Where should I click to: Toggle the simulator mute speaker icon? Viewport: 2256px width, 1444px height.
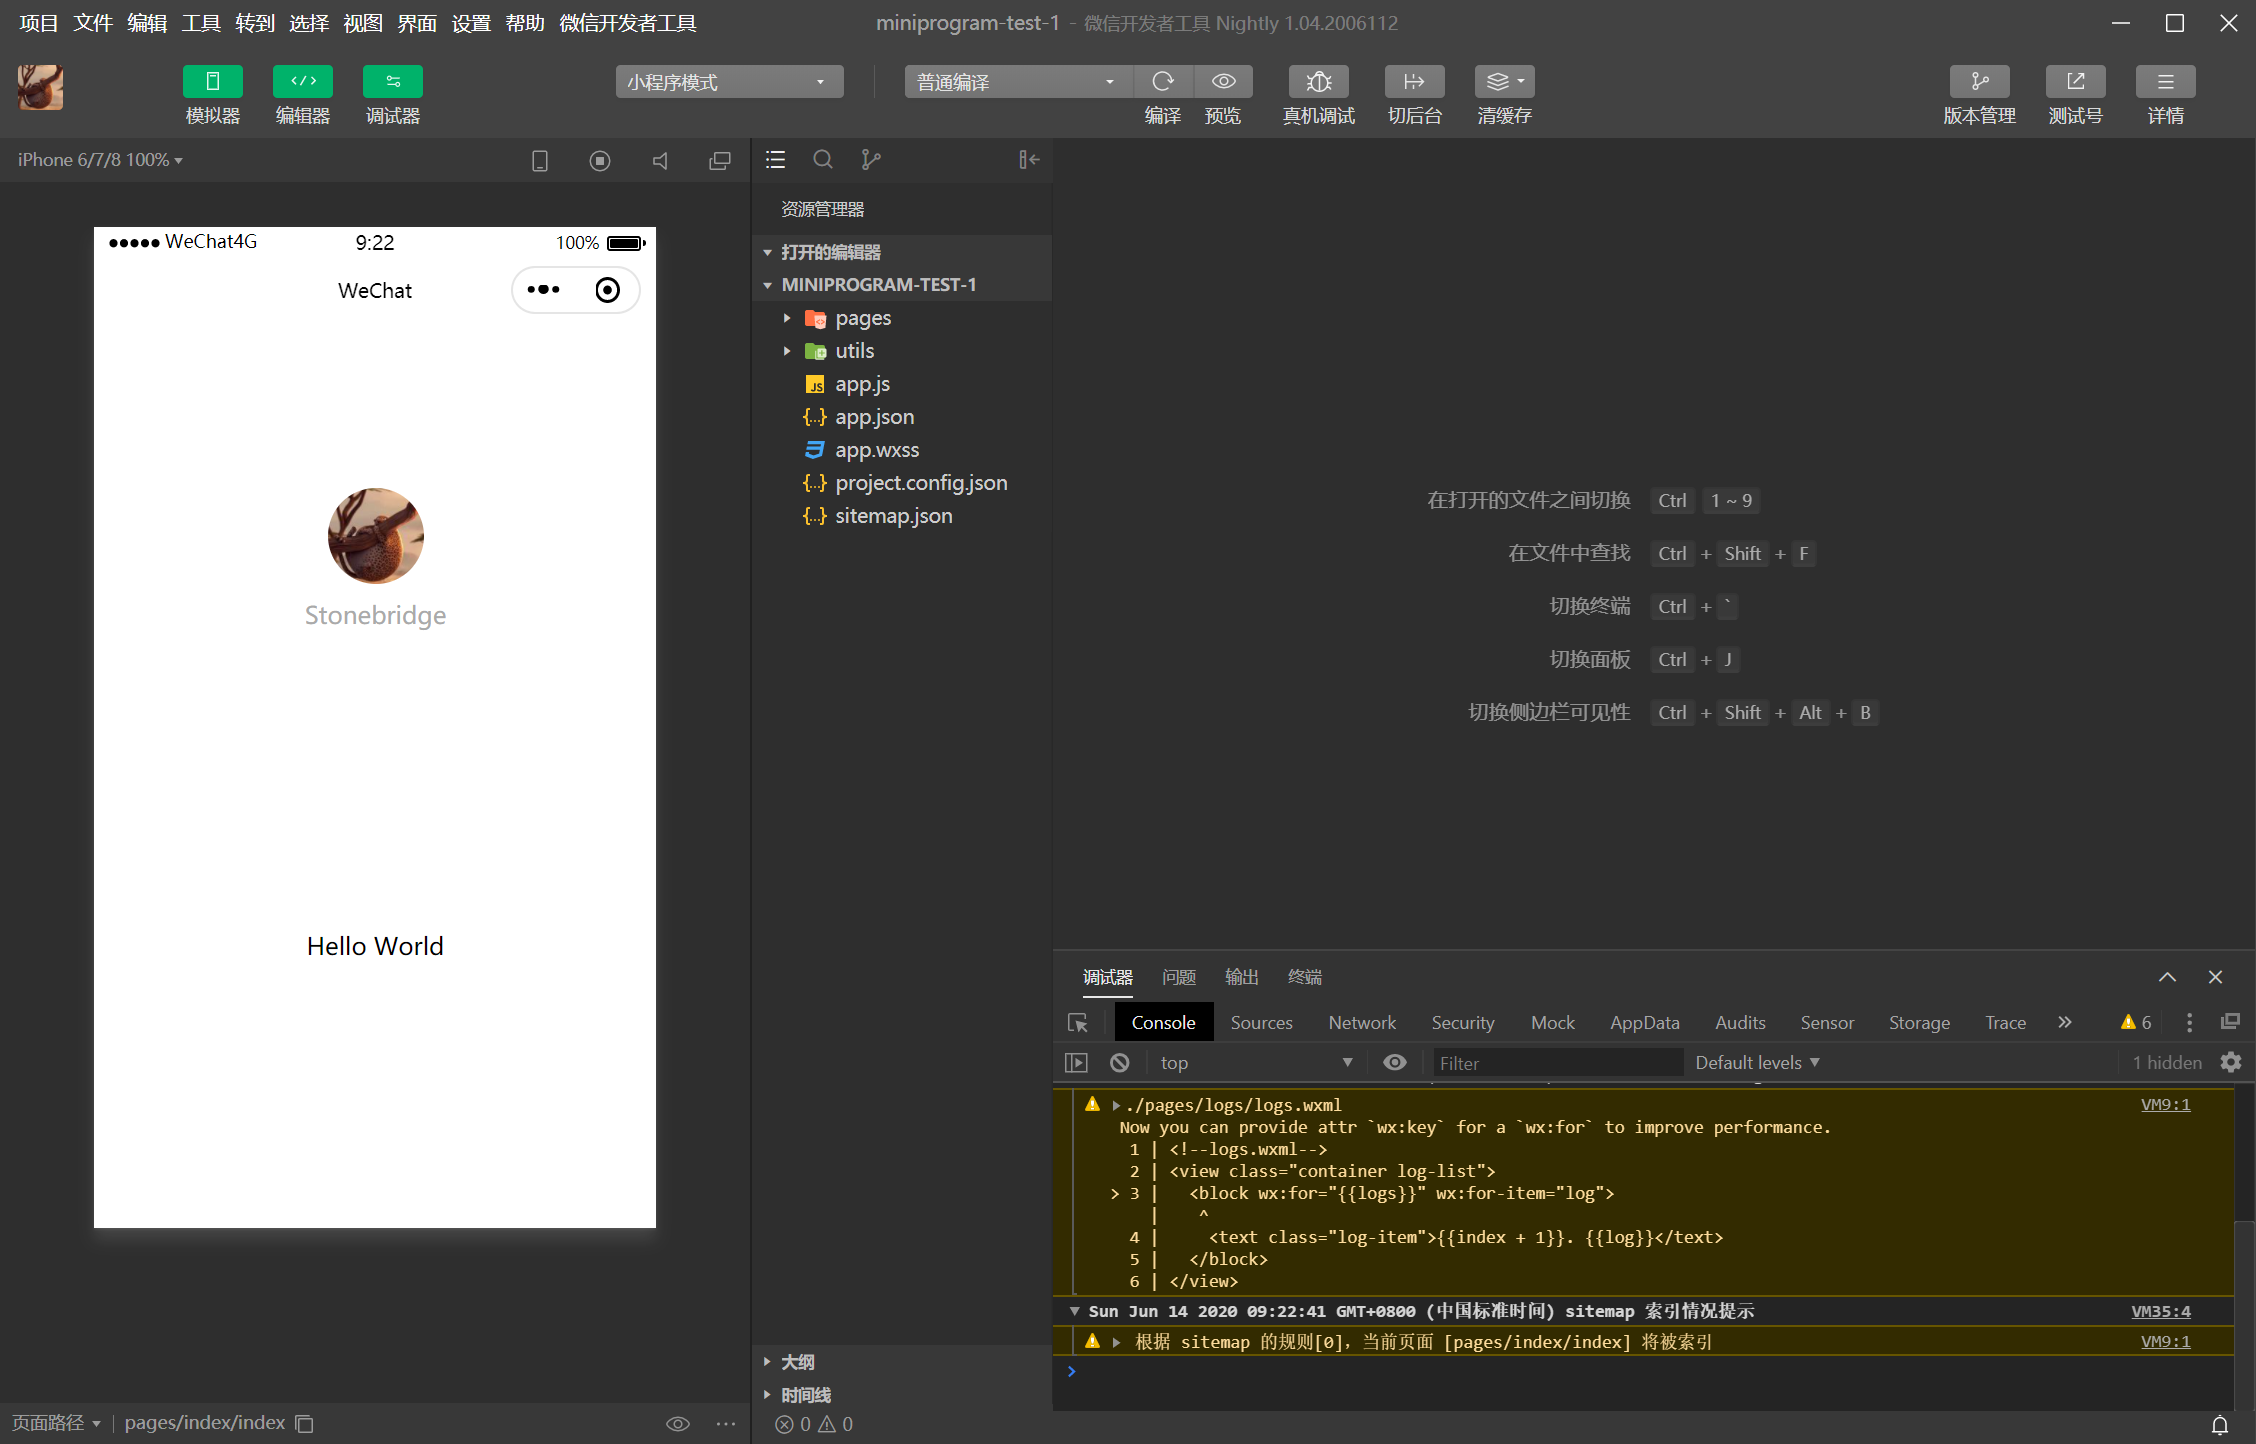660,160
